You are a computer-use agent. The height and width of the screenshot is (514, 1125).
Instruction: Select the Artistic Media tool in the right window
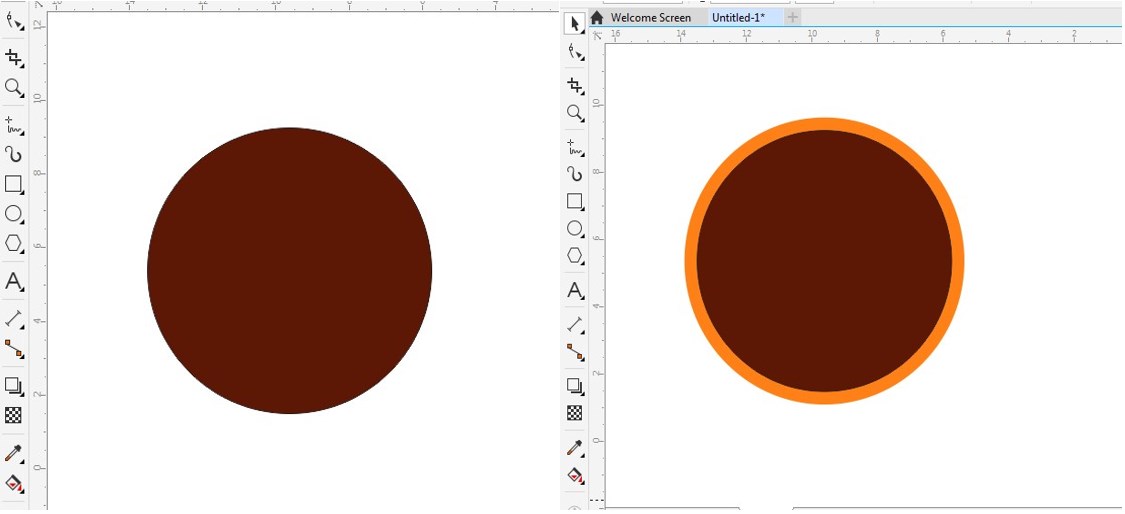tap(575, 174)
